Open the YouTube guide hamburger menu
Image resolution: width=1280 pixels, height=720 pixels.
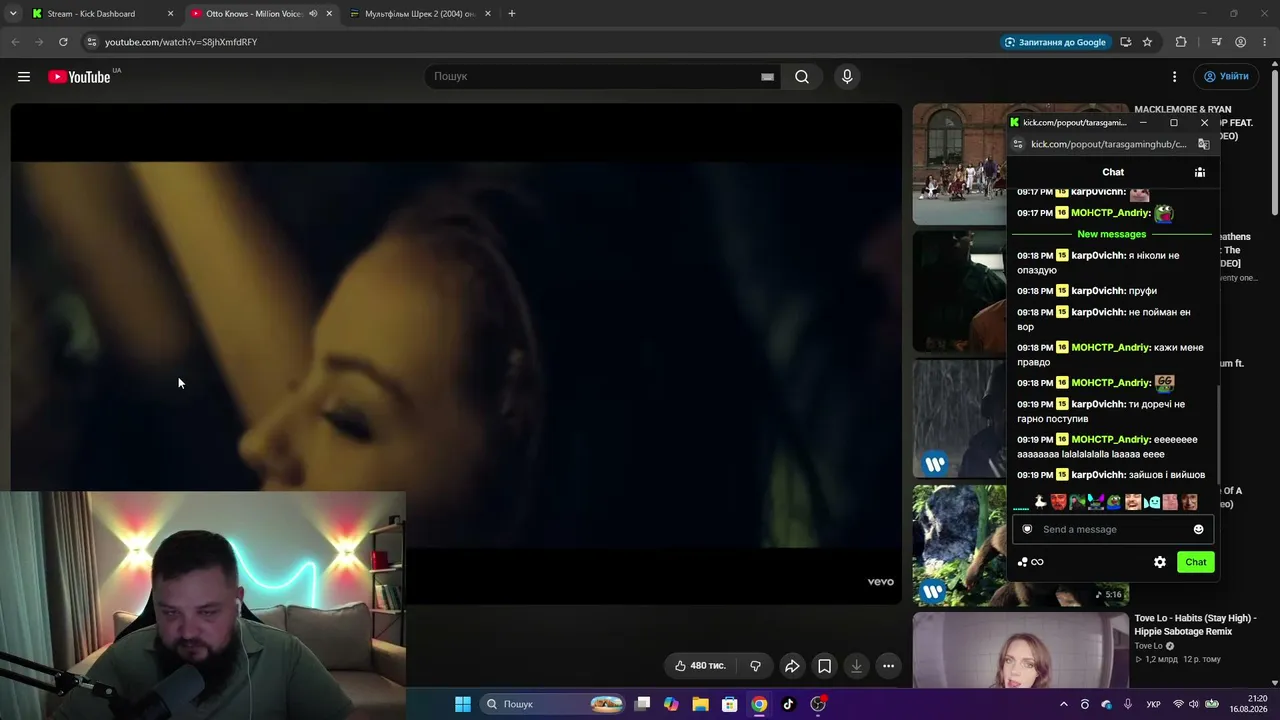pos(24,77)
